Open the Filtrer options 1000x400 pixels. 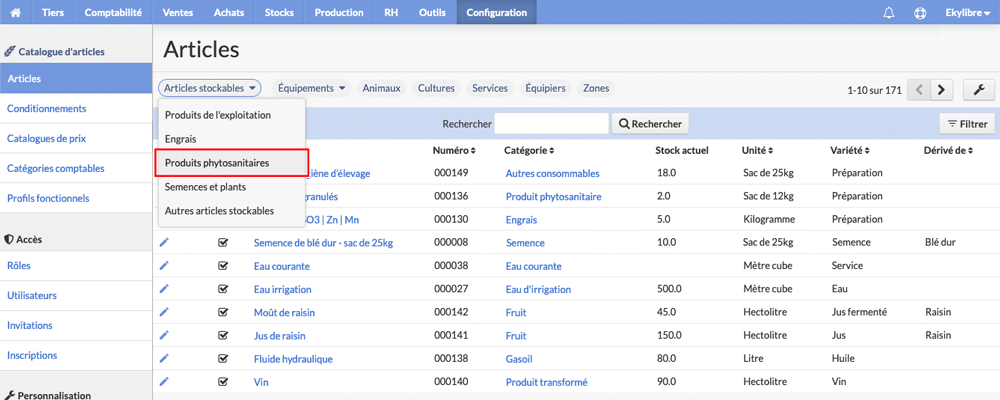tap(967, 124)
